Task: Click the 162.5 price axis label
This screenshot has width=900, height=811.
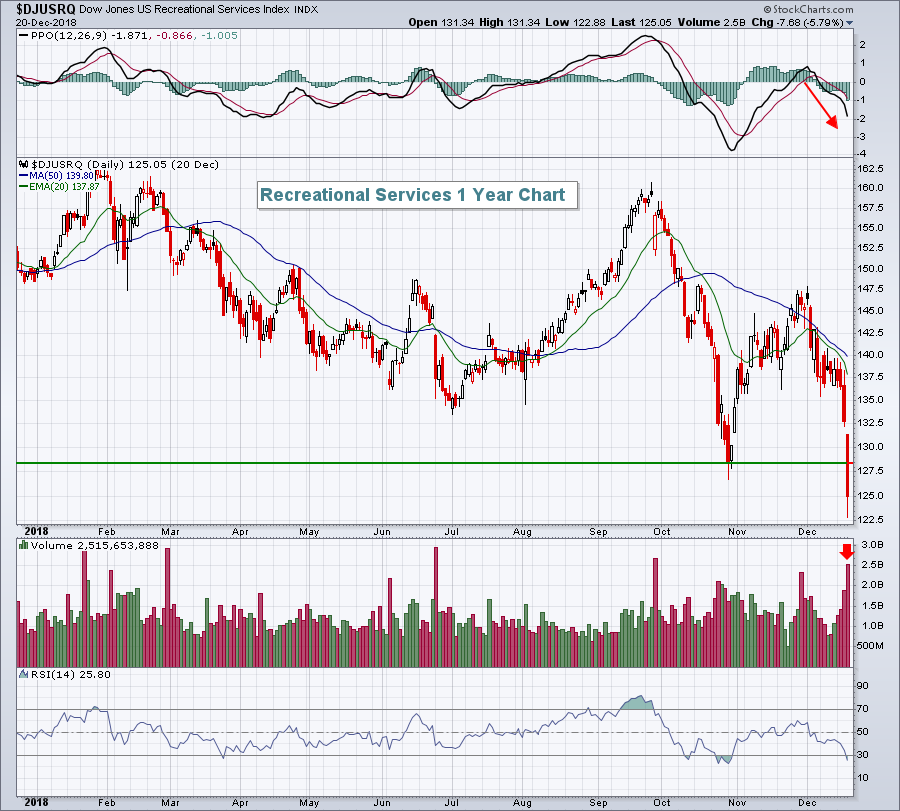Action: coord(871,169)
